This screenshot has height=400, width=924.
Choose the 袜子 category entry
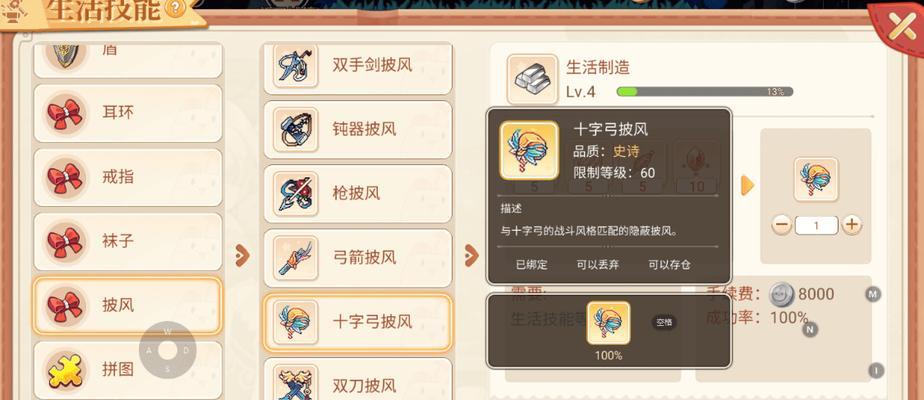point(128,242)
